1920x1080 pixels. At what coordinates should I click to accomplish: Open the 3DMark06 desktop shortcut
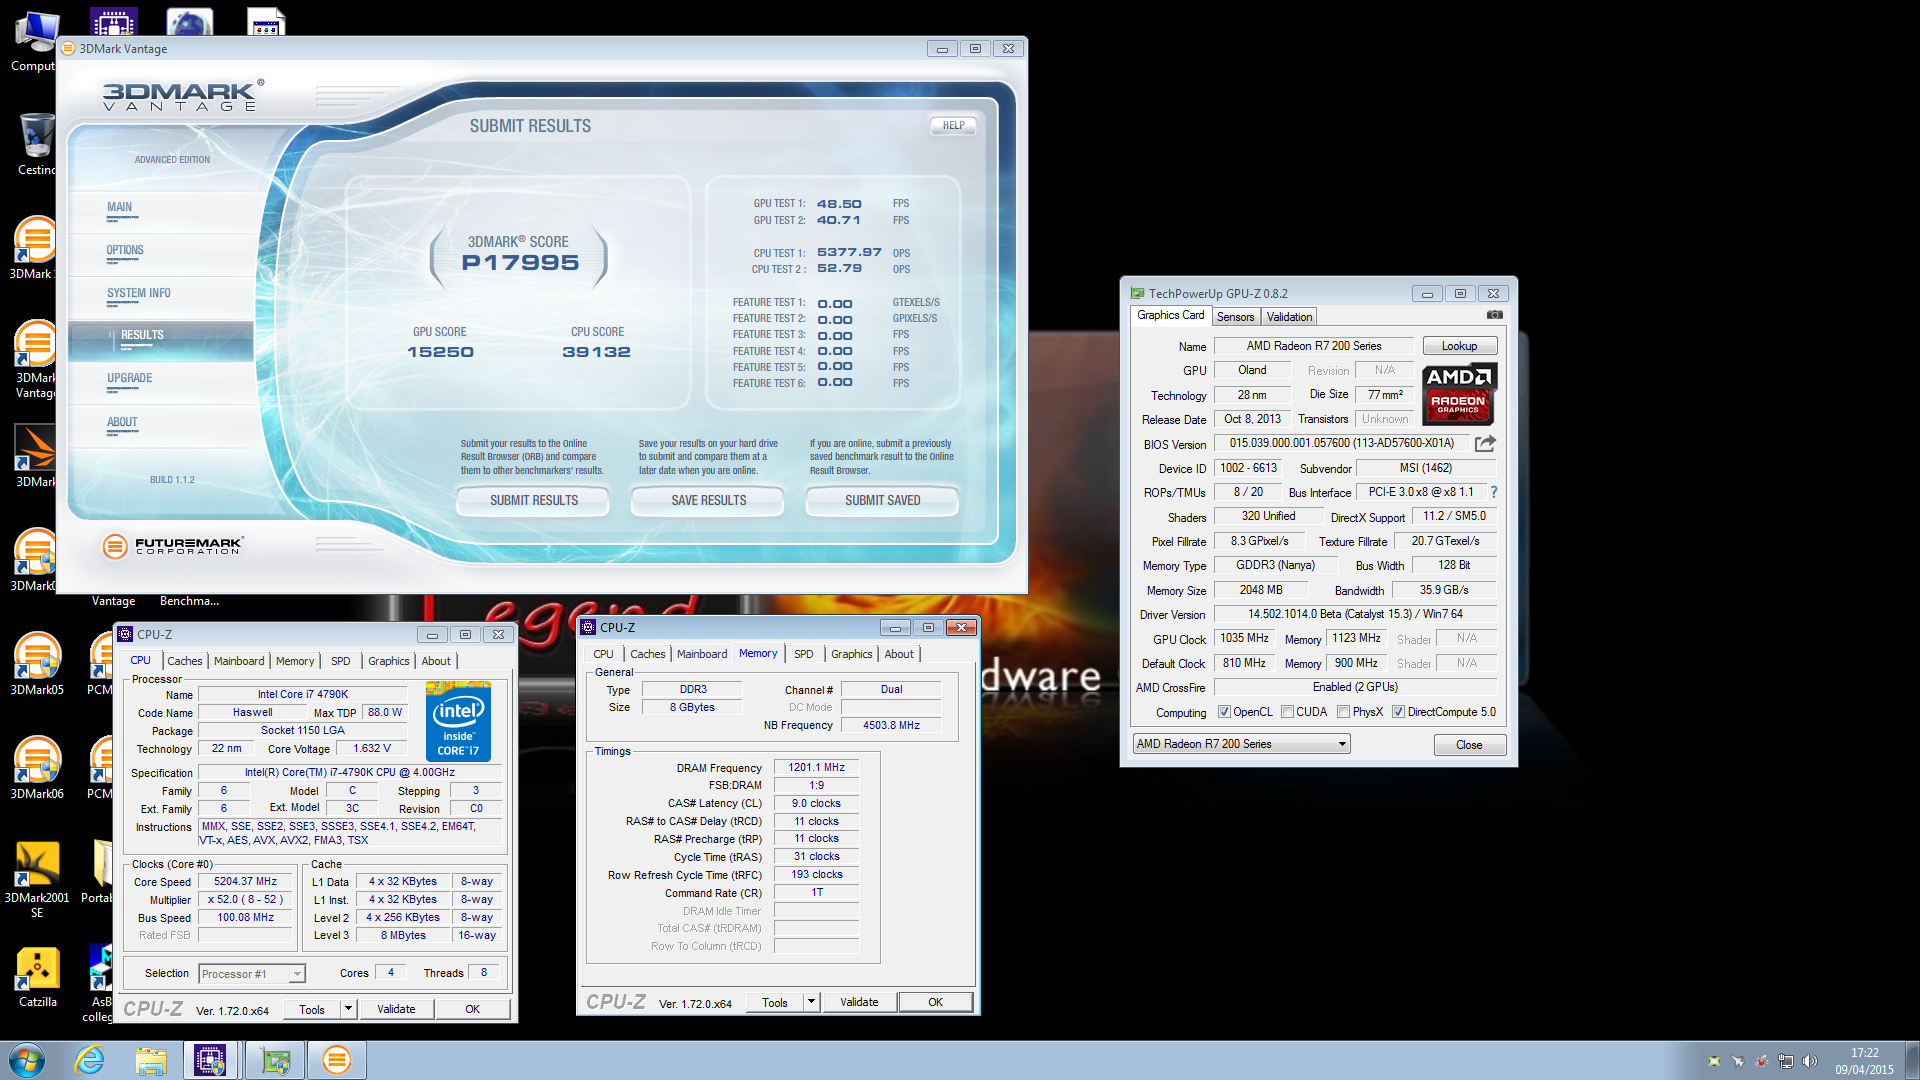37,767
